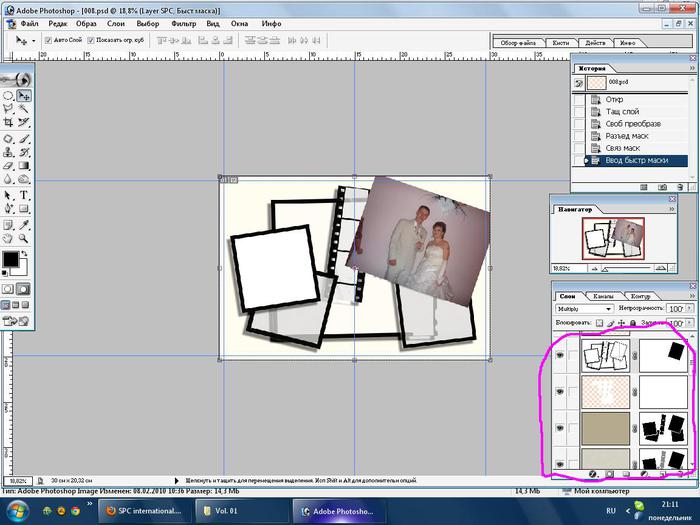Image resolution: width=700 pixels, height=525 pixels.
Task: Switch to the Каналы tab
Action: coord(603,296)
